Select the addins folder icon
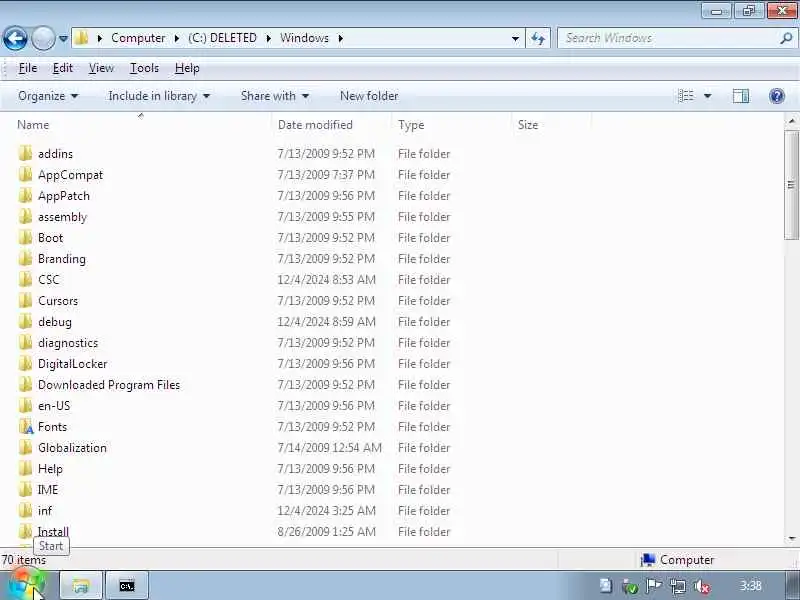 point(25,154)
